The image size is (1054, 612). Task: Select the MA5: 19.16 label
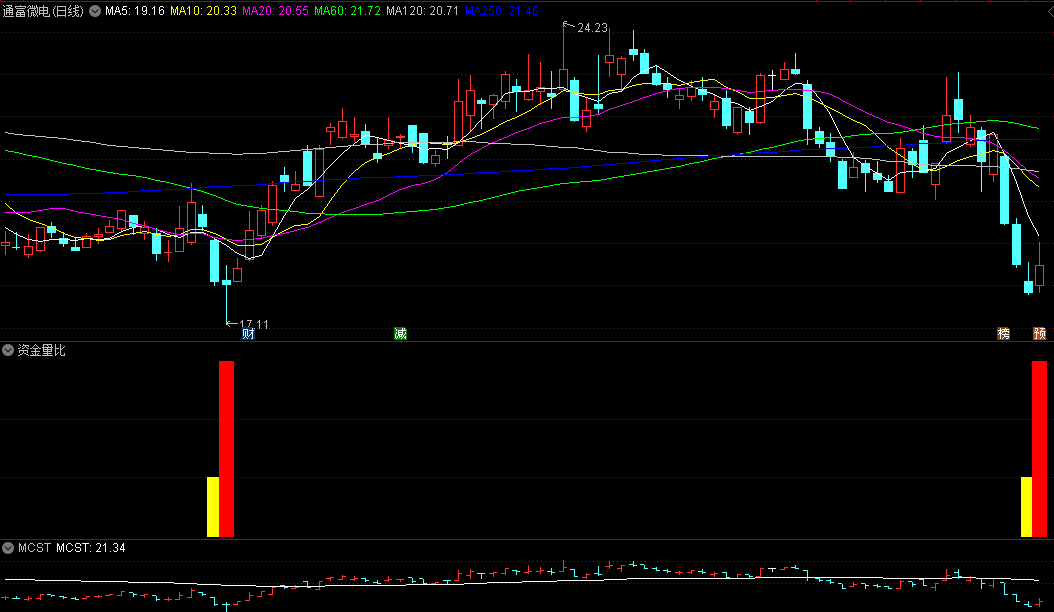pos(134,11)
